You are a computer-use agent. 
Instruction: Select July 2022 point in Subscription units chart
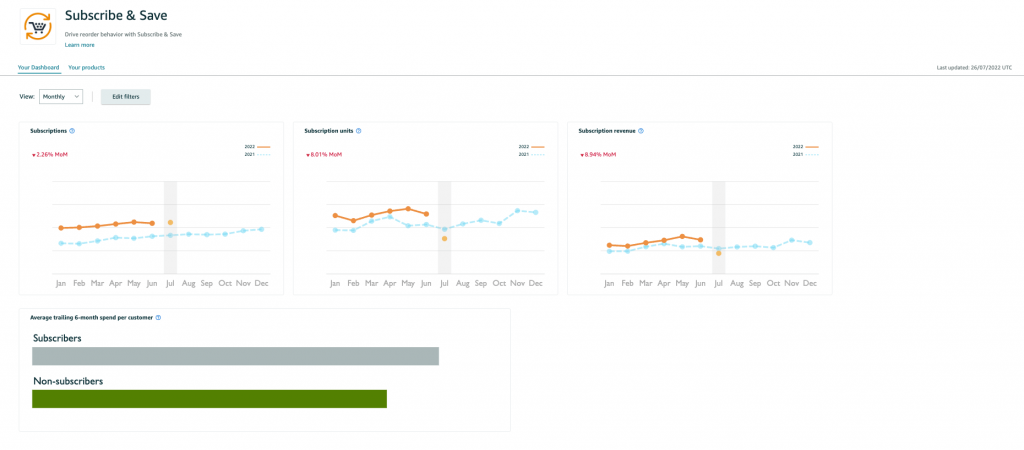tap(444, 239)
